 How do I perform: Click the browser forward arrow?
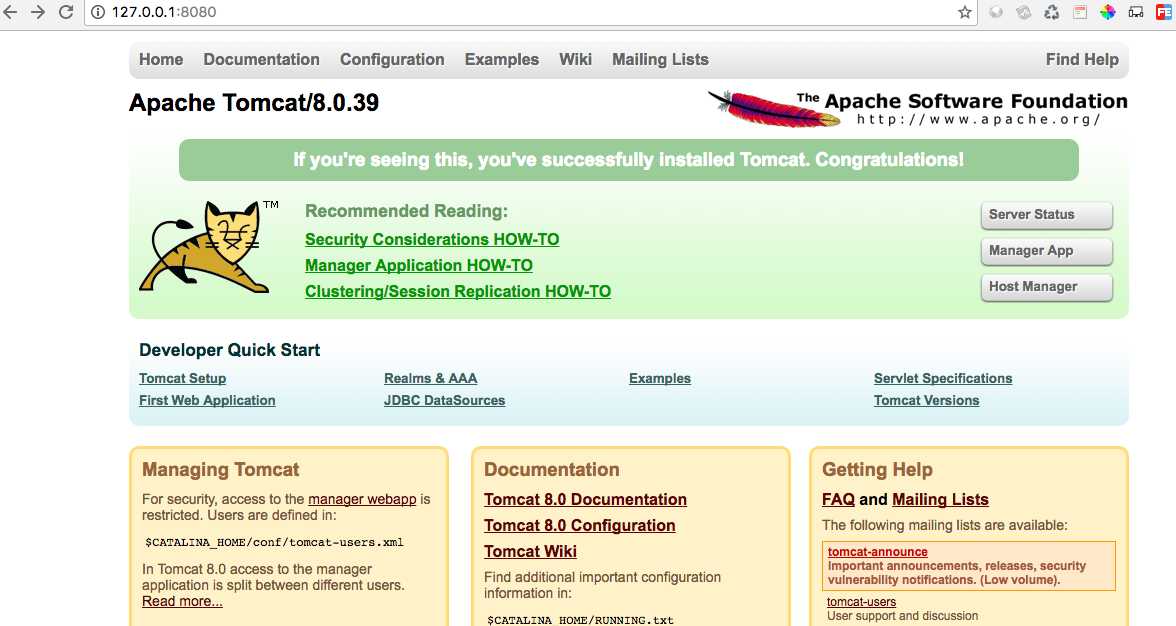pos(38,12)
